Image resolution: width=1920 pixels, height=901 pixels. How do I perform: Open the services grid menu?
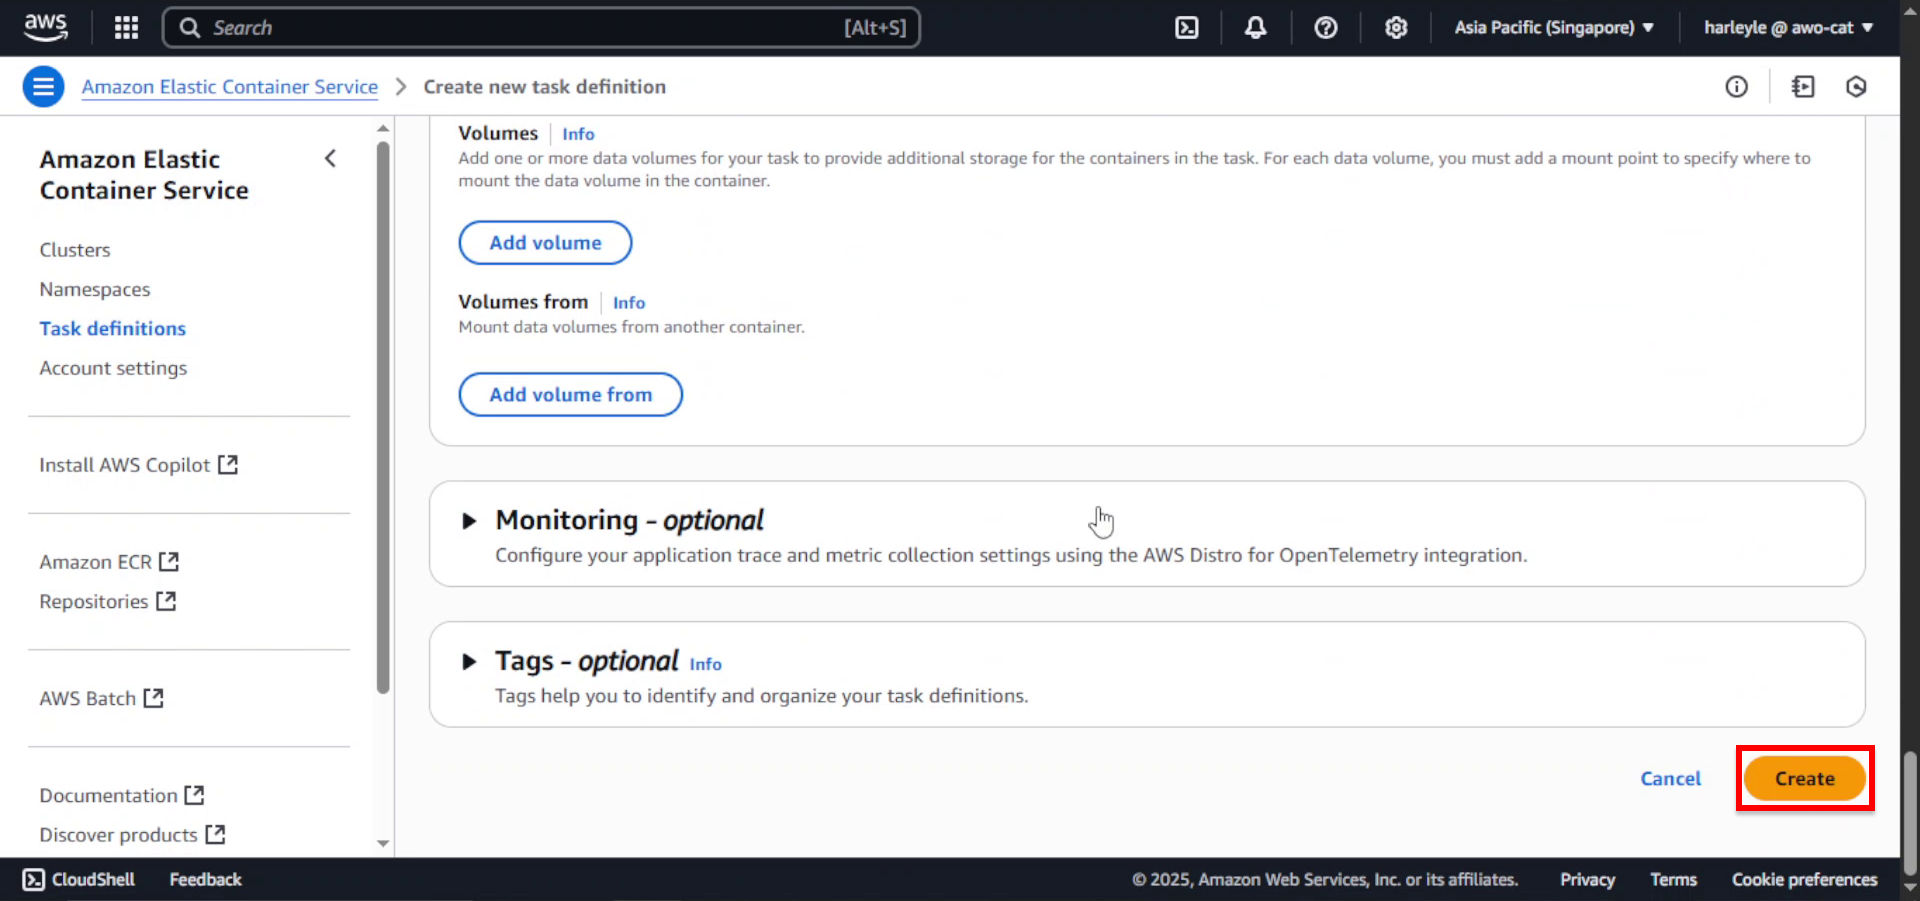[126, 27]
